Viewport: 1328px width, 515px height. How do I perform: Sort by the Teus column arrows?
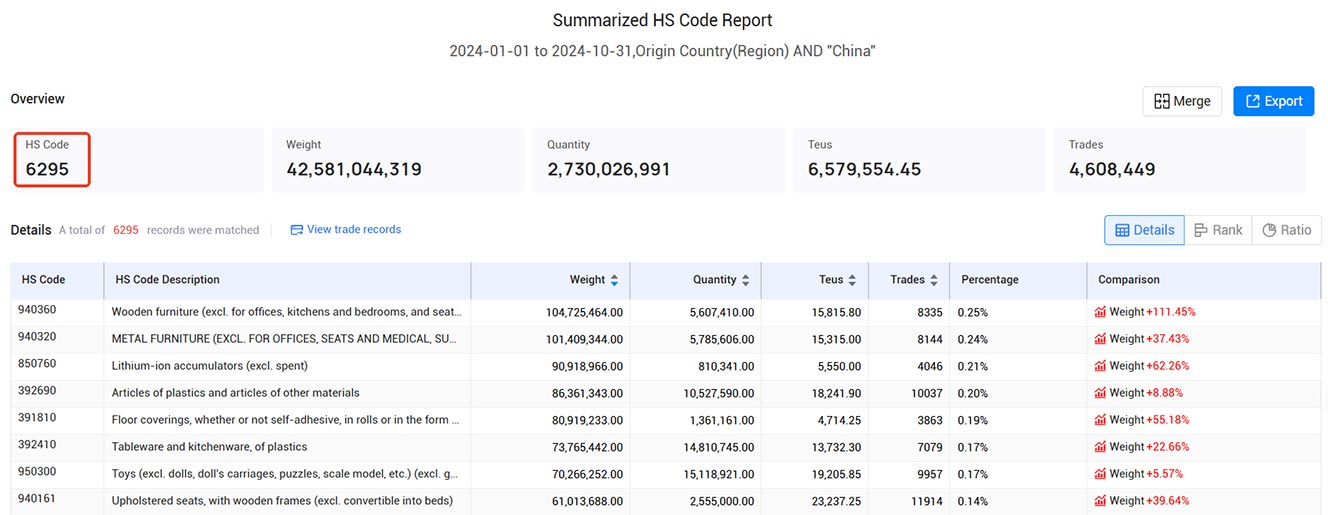852,280
